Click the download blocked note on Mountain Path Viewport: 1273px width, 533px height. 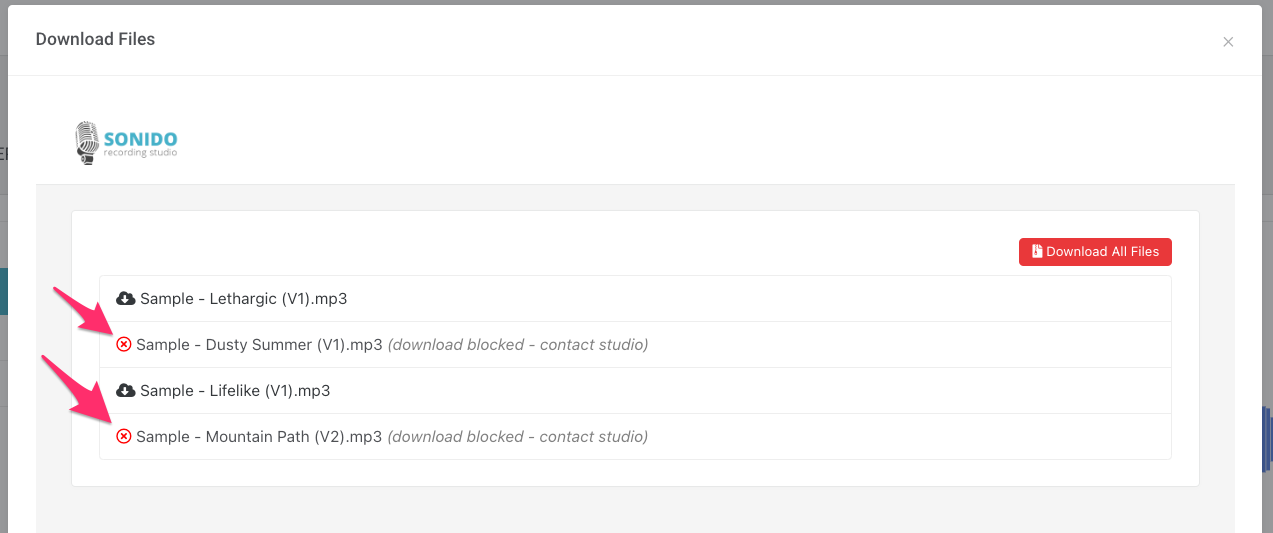point(517,436)
